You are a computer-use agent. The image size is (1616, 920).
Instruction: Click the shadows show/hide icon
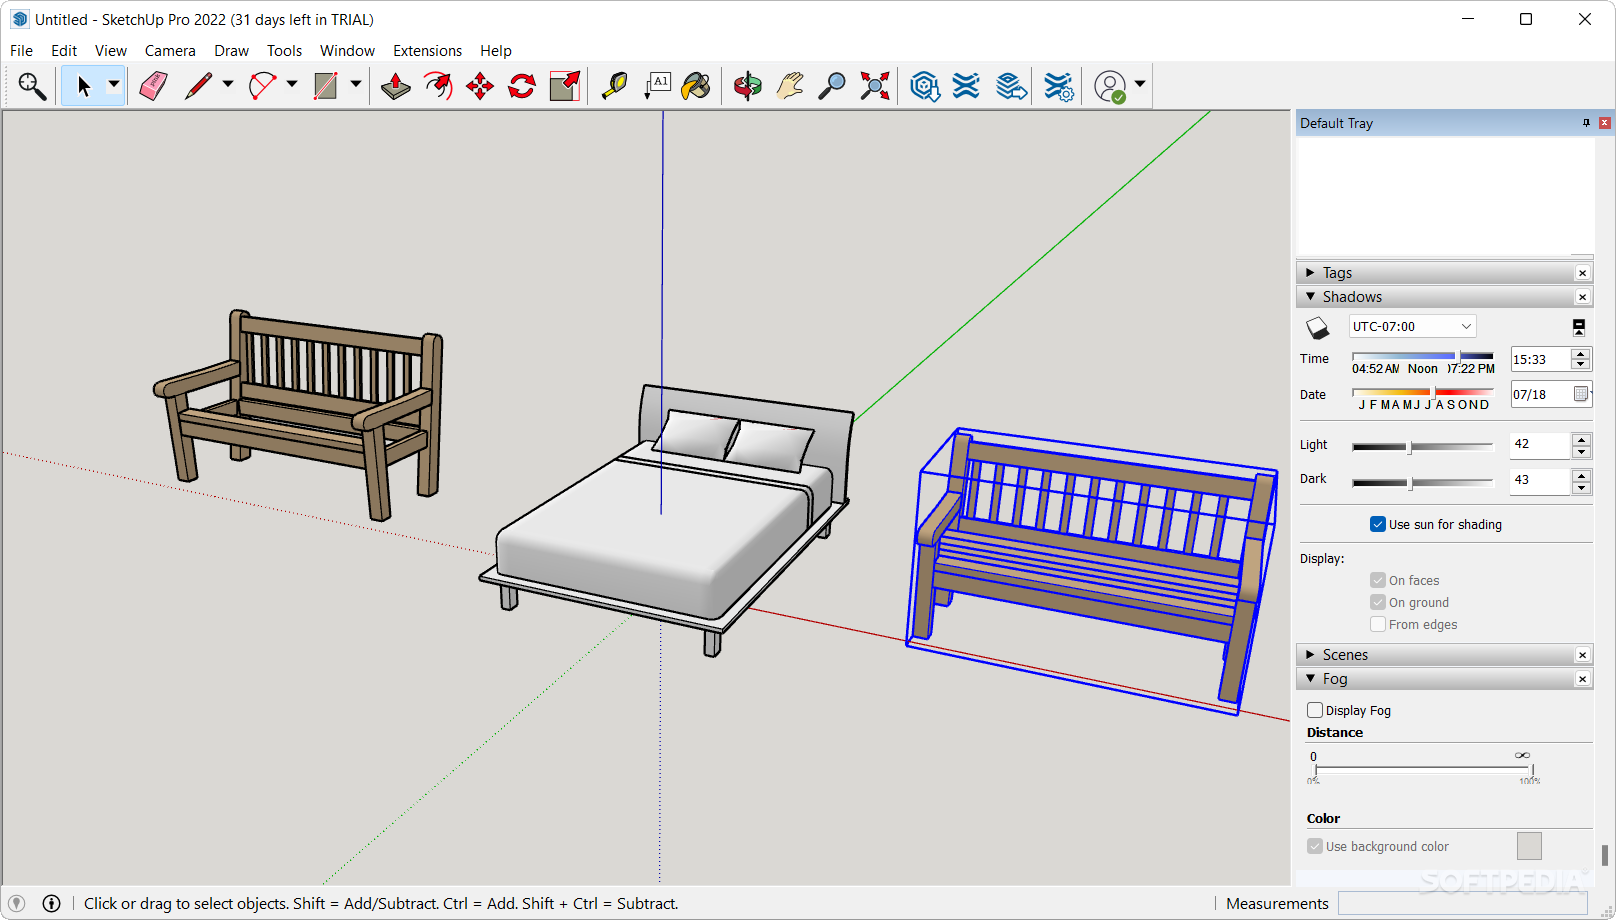(x=1317, y=328)
